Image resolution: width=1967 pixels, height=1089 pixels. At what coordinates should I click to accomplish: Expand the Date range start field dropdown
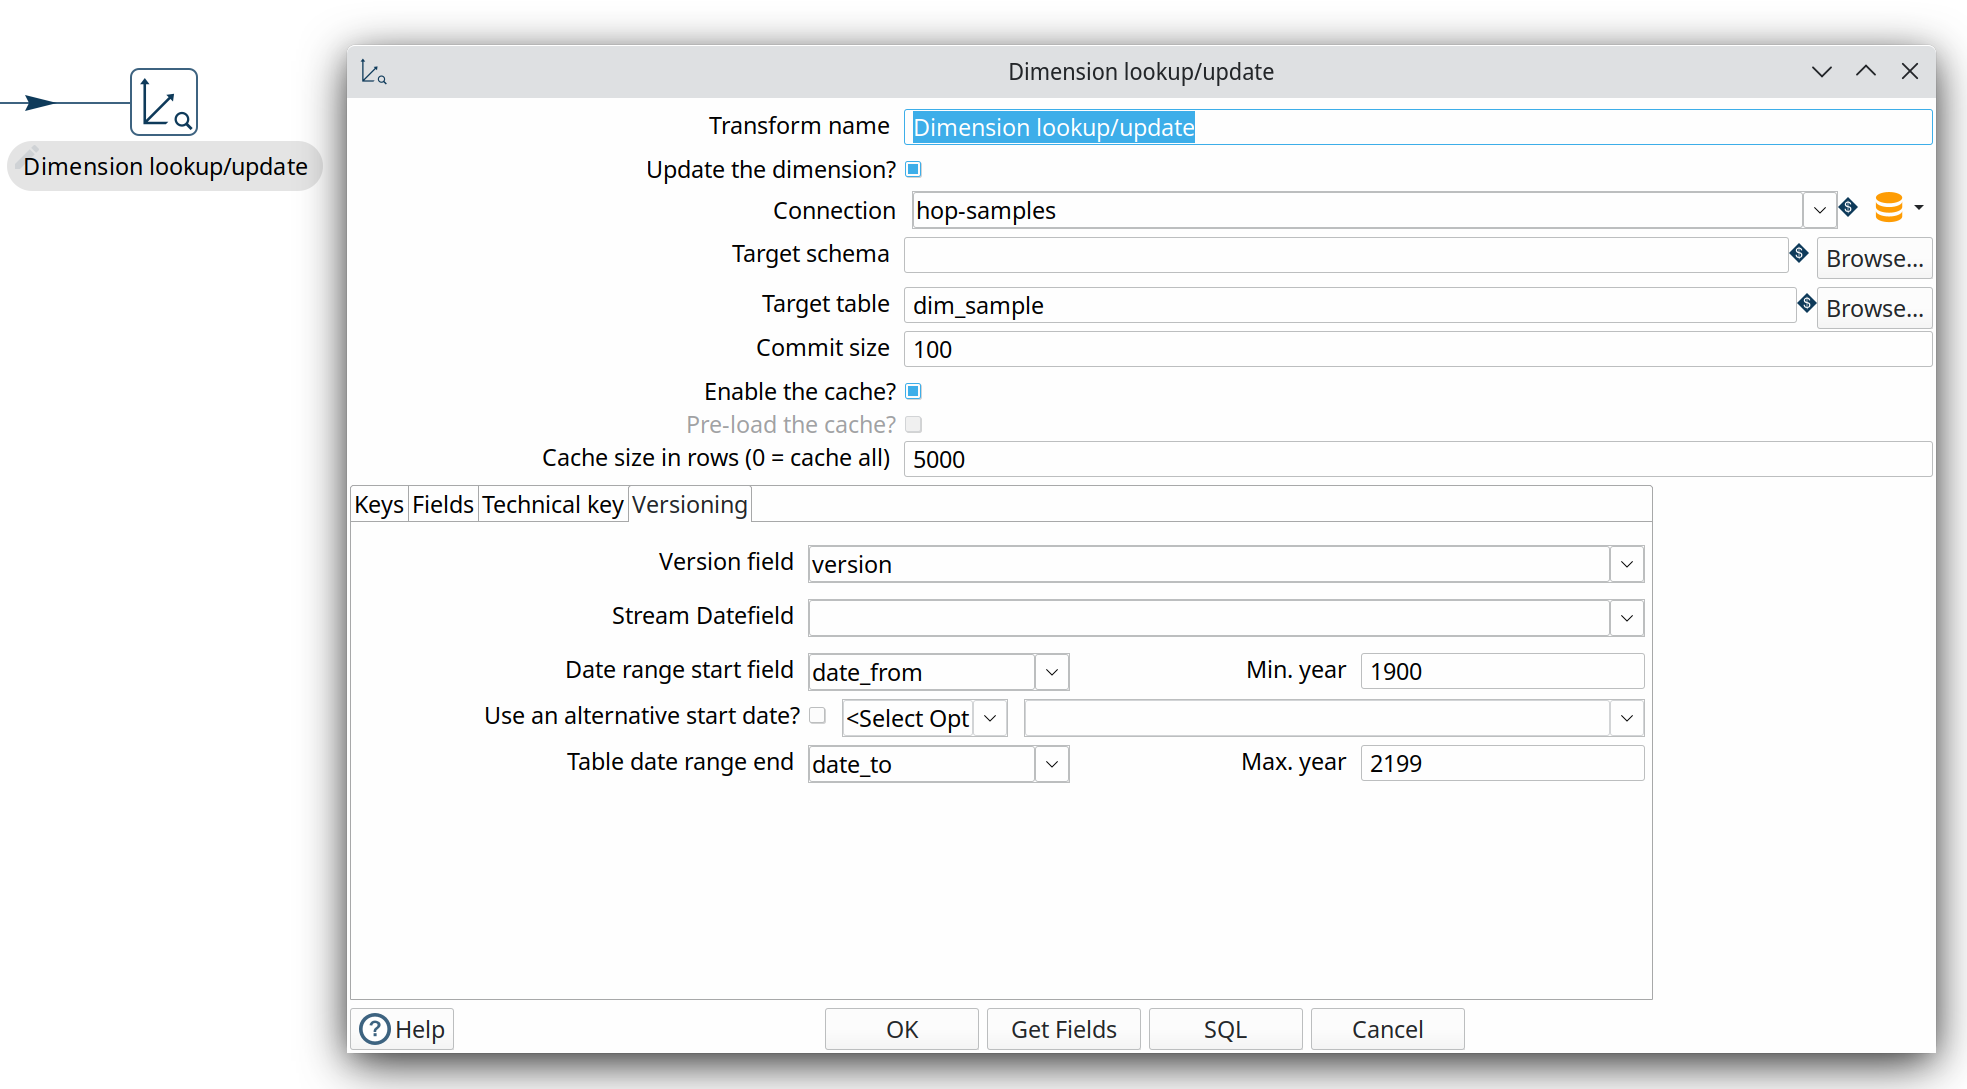[1051, 672]
